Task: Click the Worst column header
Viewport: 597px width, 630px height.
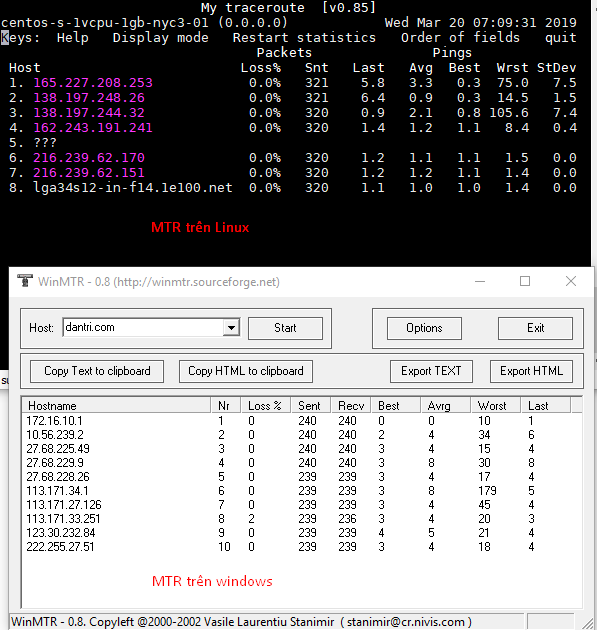Action: coord(496,406)
